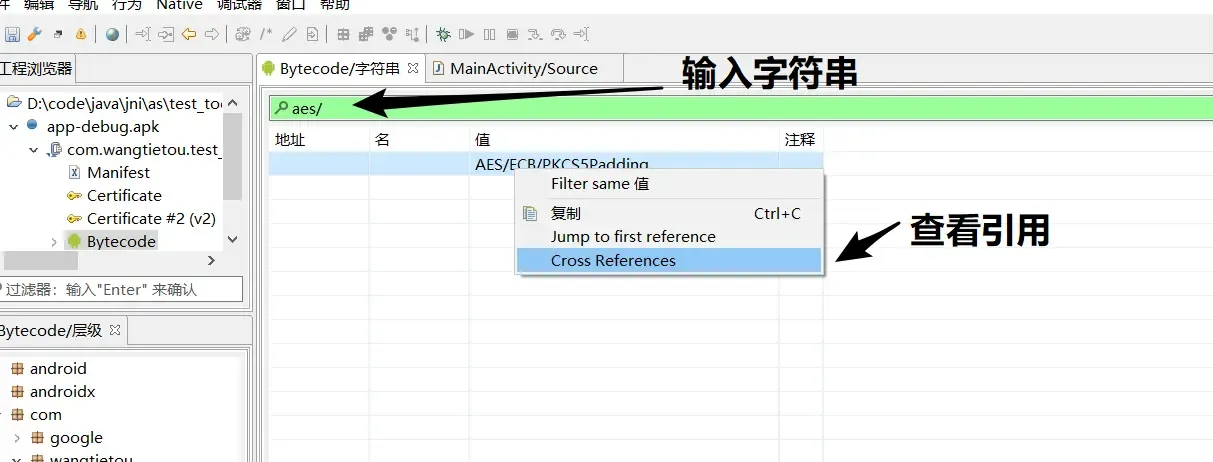Select the AES/ECB/PKCS5Padding string row

click(x=545, y=164)
